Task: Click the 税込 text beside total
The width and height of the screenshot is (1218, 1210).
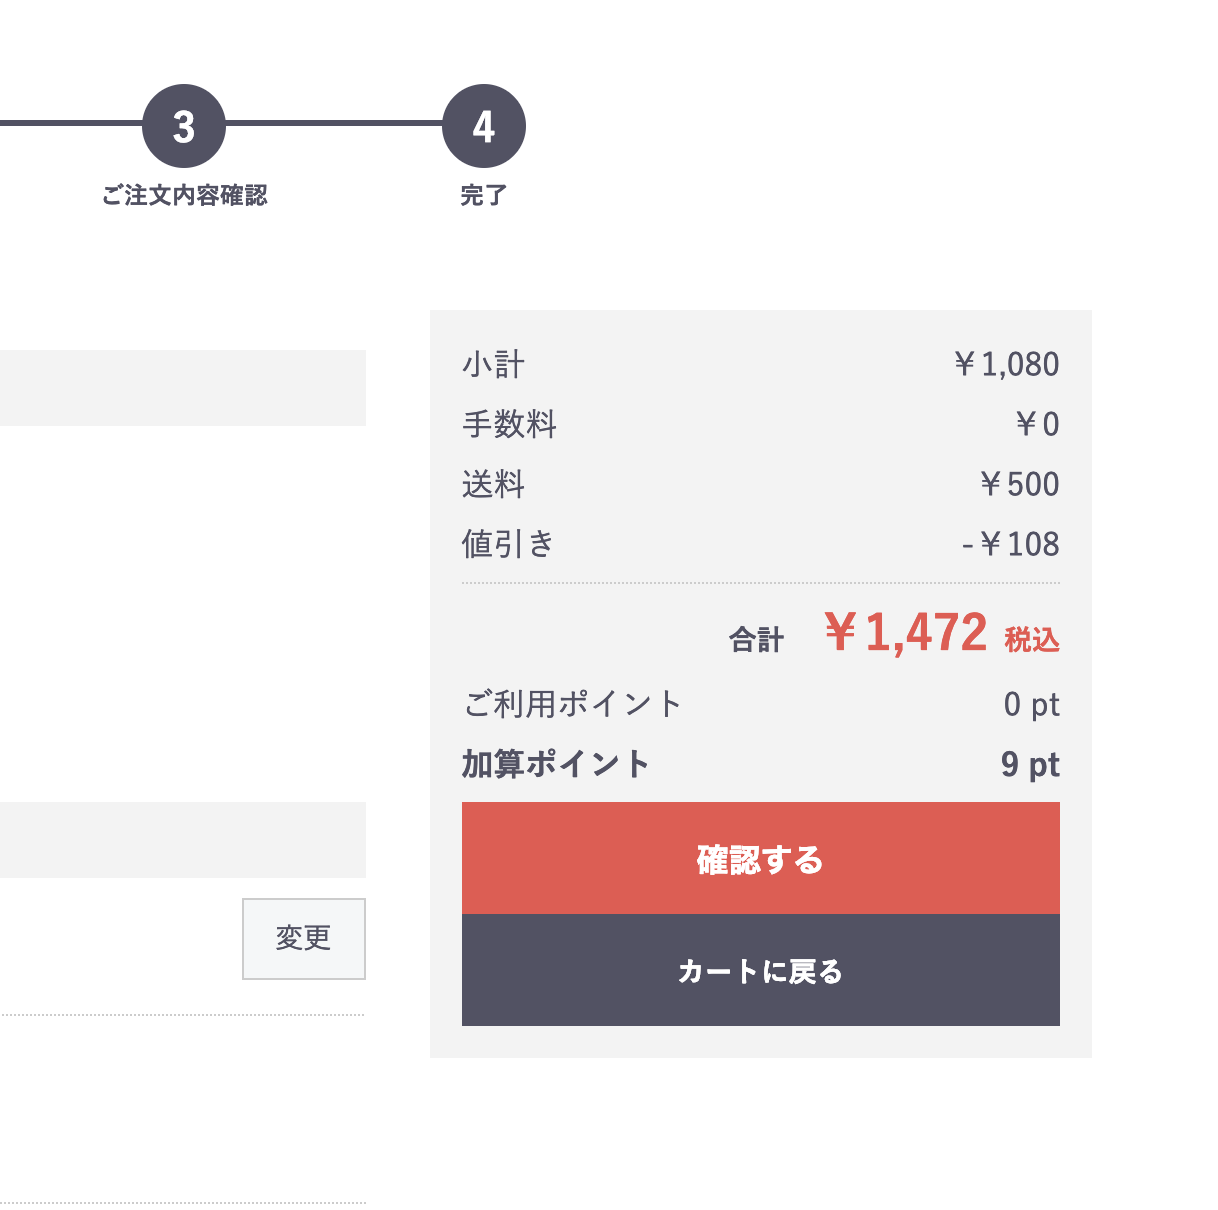Action: [x=1032, y=639]
